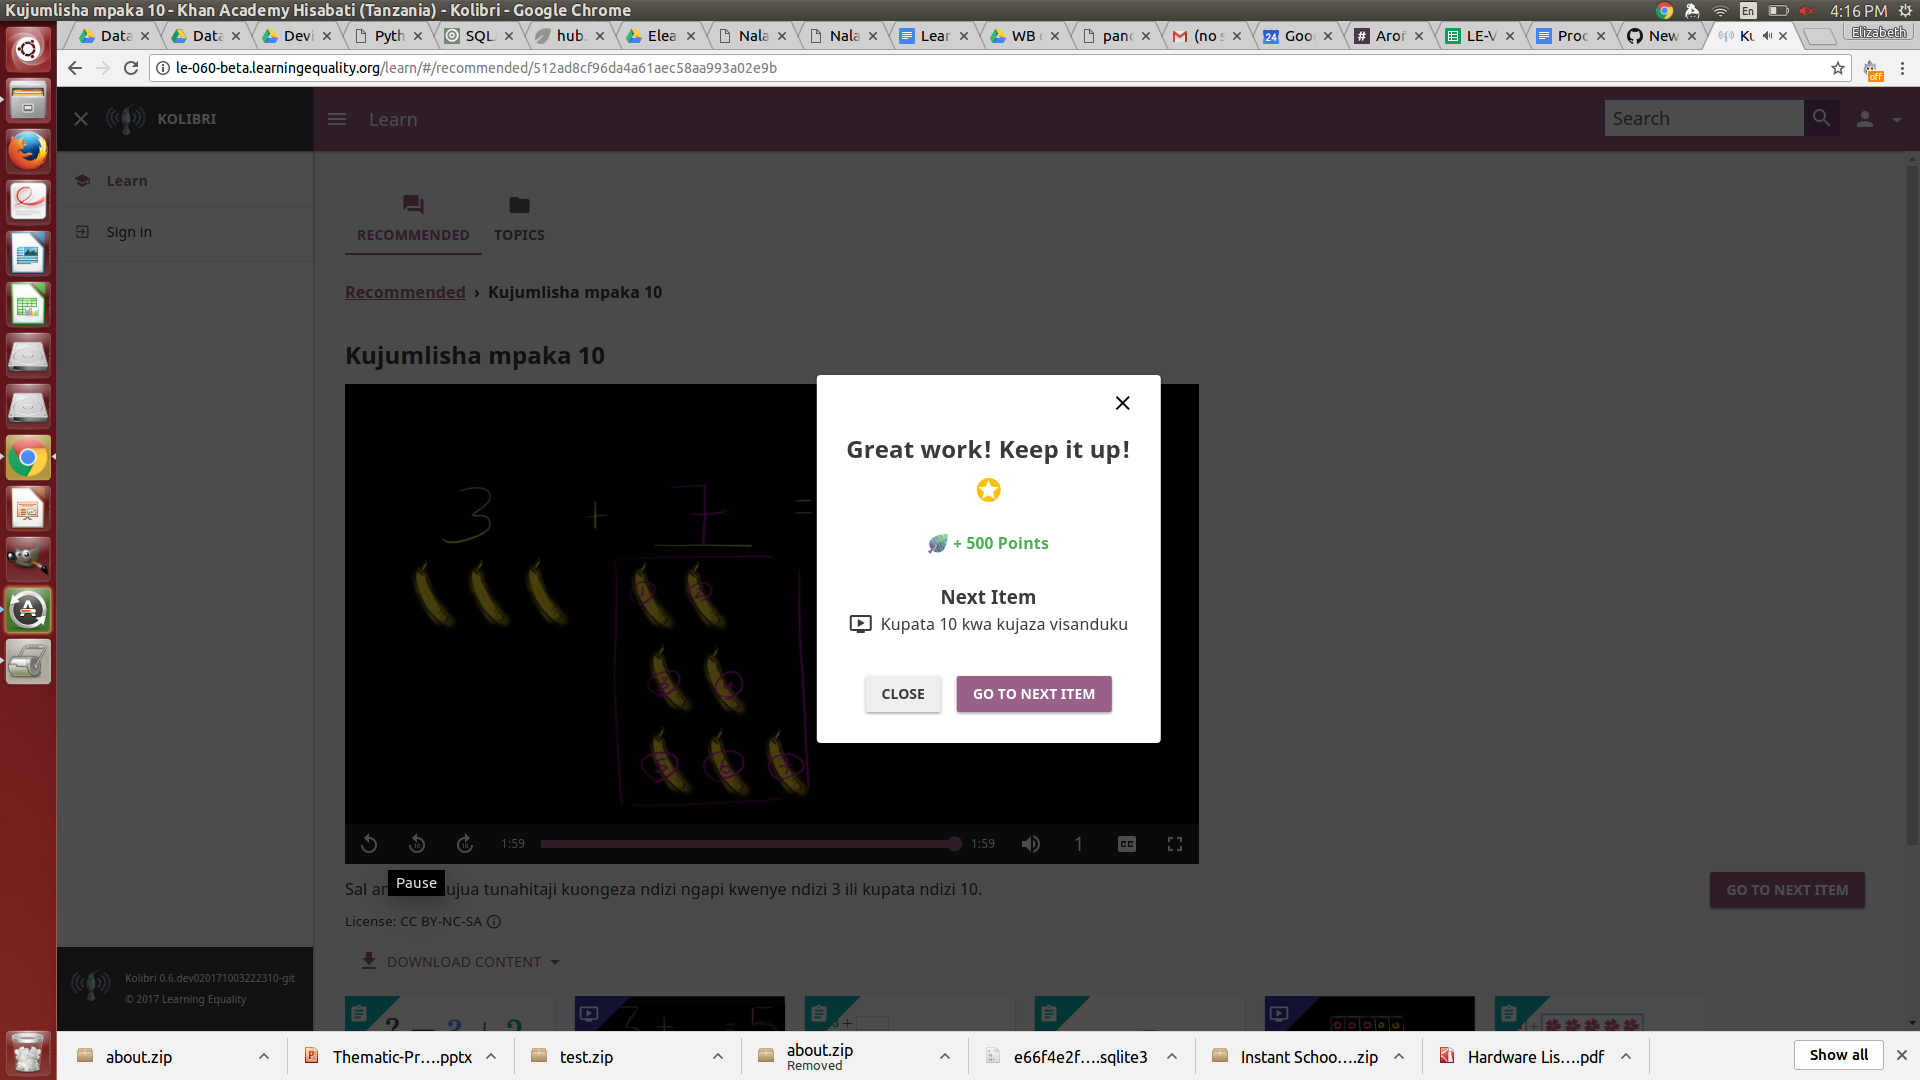
Task: Click the Chrome forward arrow
Action: [102, 68]
